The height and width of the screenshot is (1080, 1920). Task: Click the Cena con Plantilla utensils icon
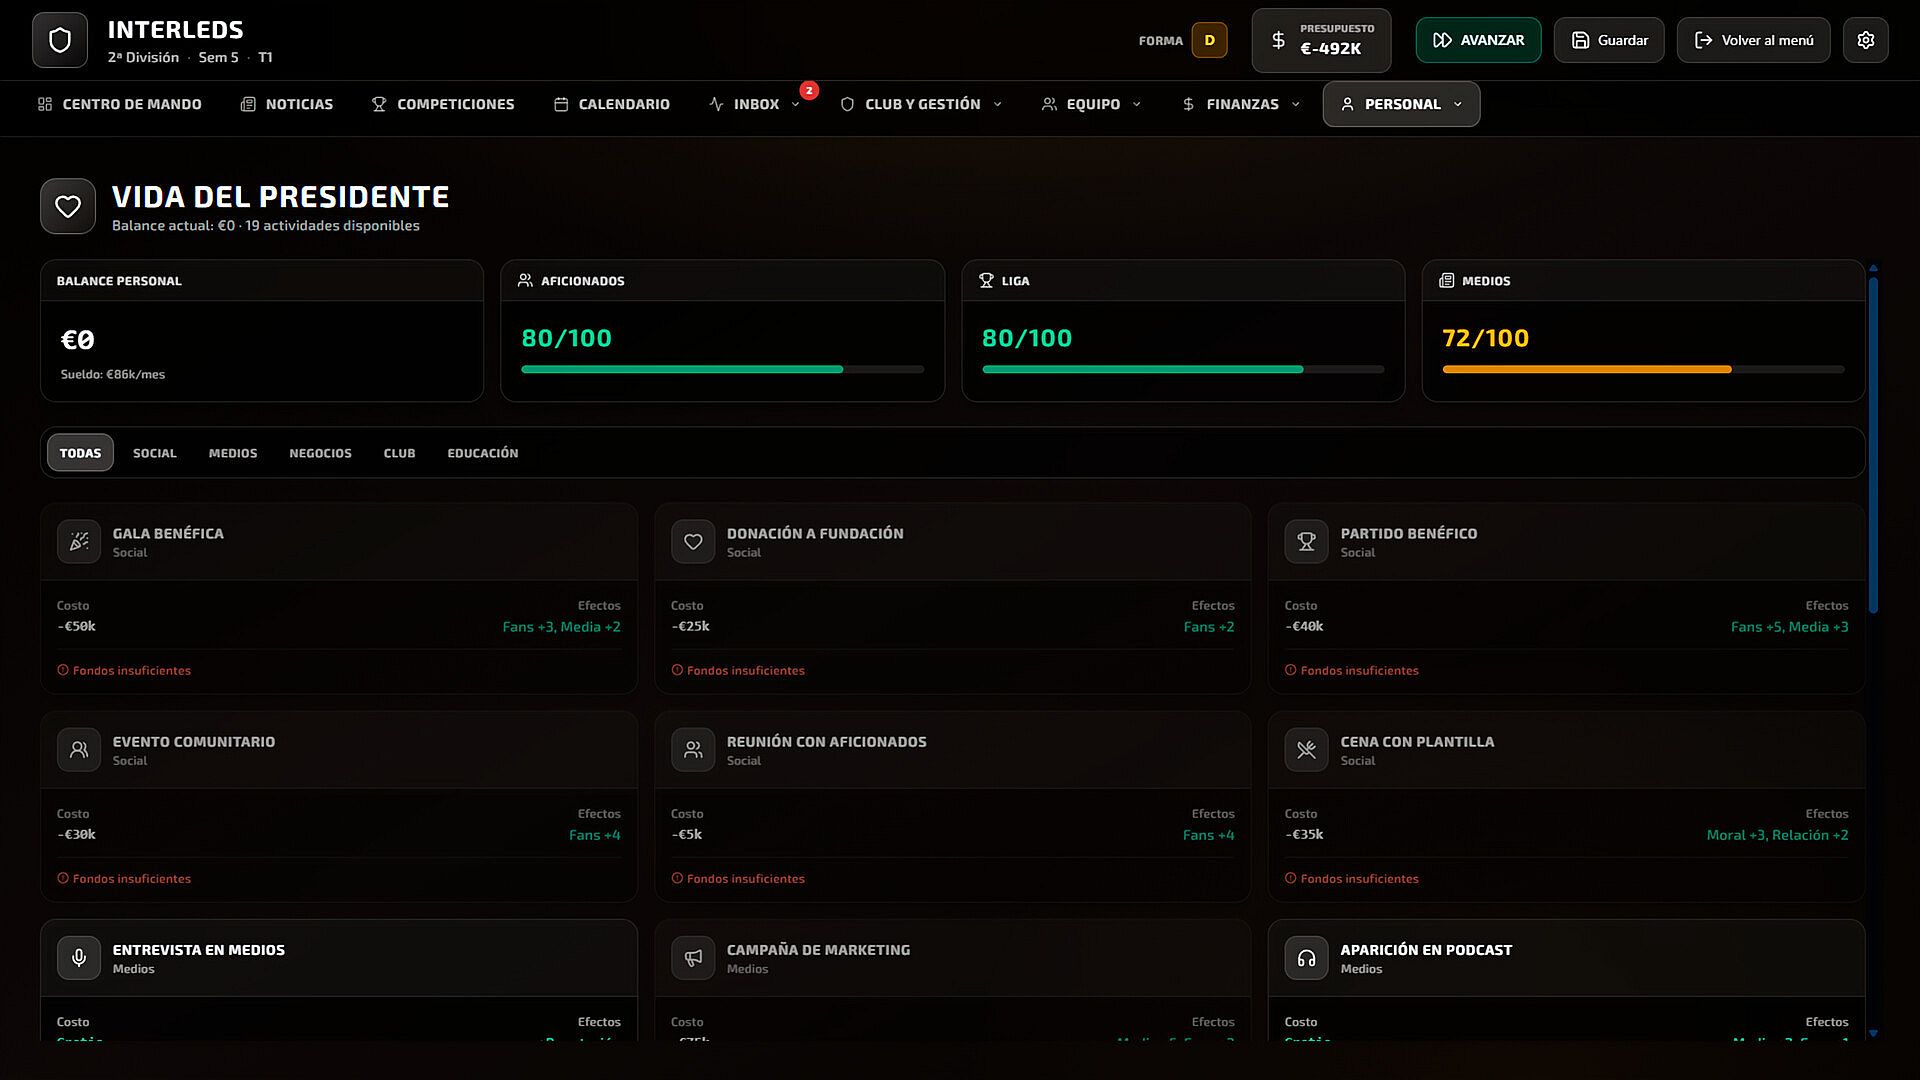coord(1306,750)
